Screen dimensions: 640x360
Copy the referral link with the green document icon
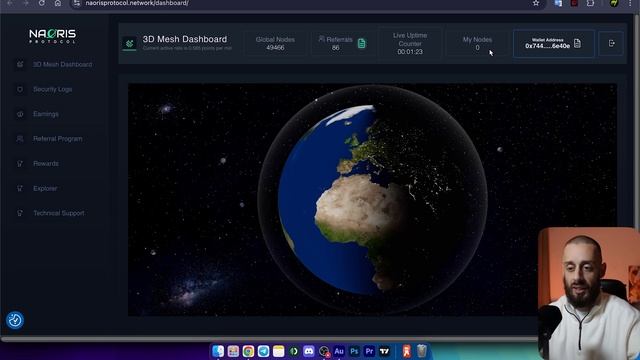(x=362, y=43)
